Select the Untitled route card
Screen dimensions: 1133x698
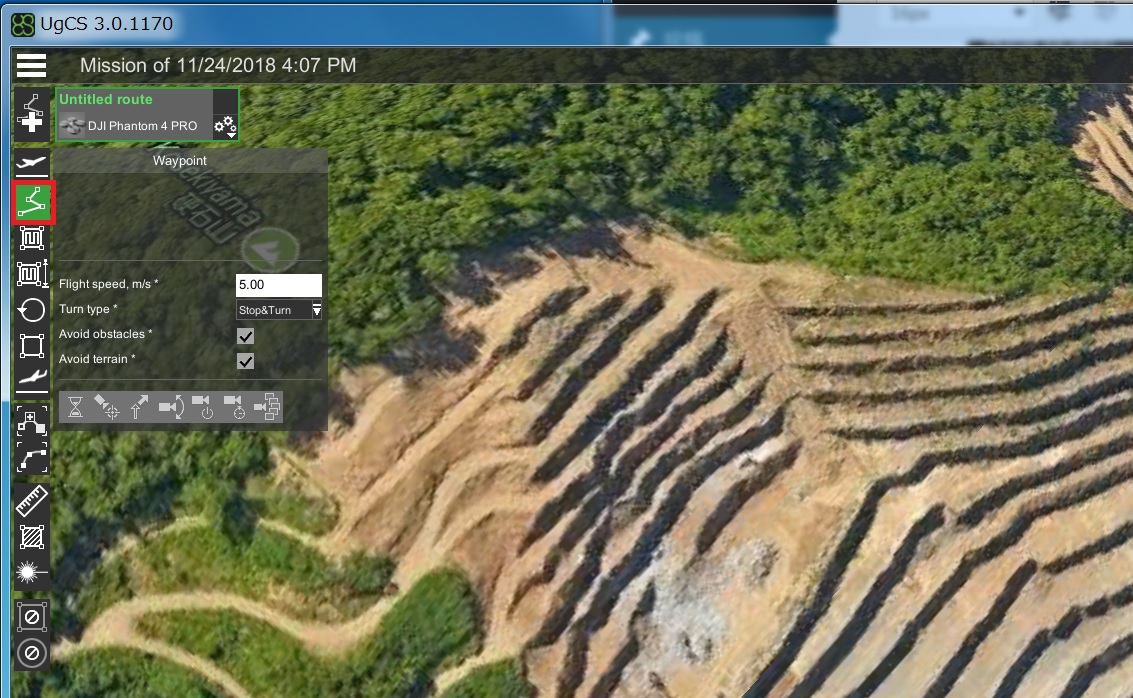(x=134, y=100)
